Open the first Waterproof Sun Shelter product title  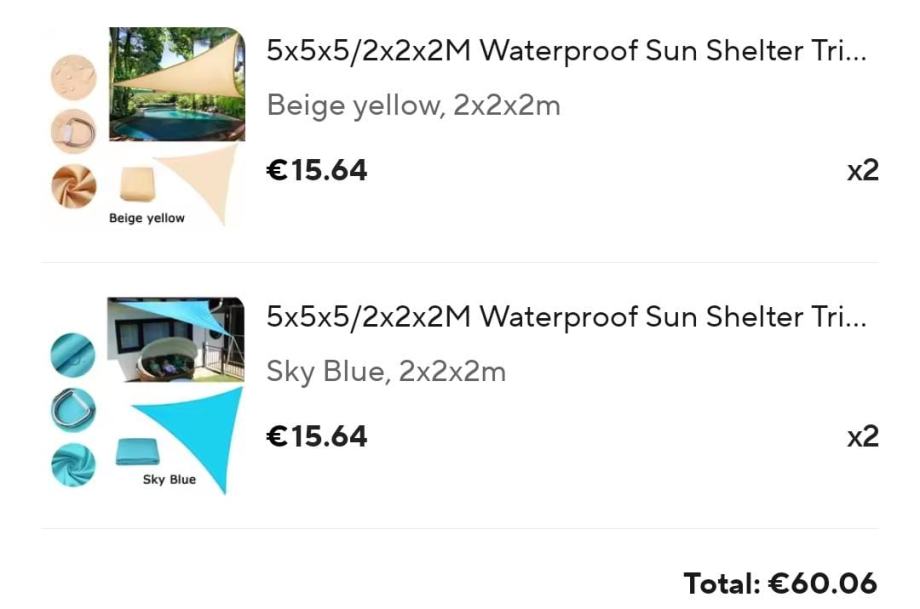(566, 51)
